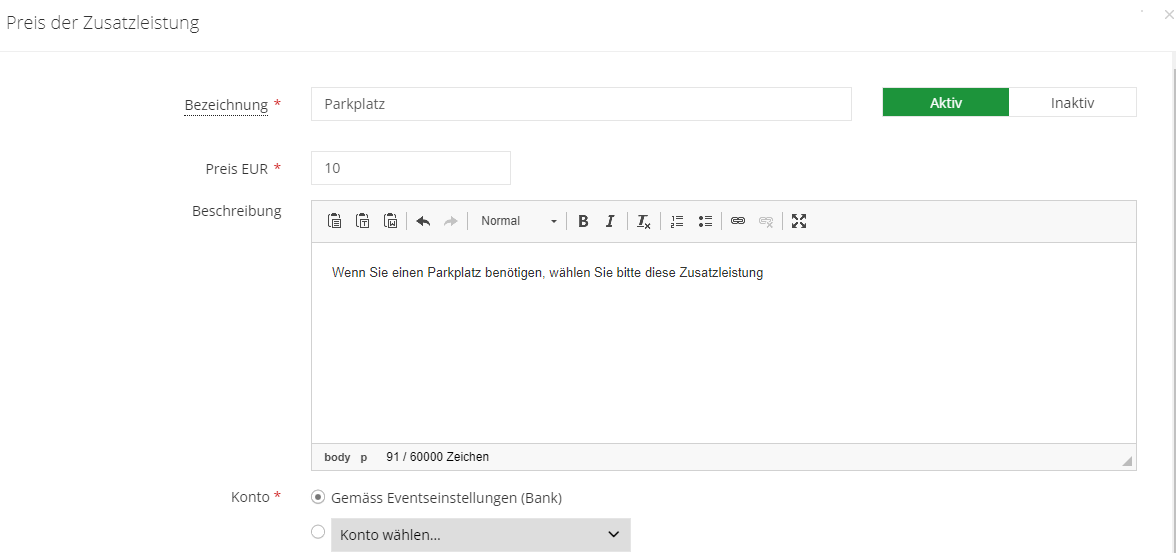Set the status to Aktiv
The width and height of the screenshot is (1176, 553).
tap(945, 103)
